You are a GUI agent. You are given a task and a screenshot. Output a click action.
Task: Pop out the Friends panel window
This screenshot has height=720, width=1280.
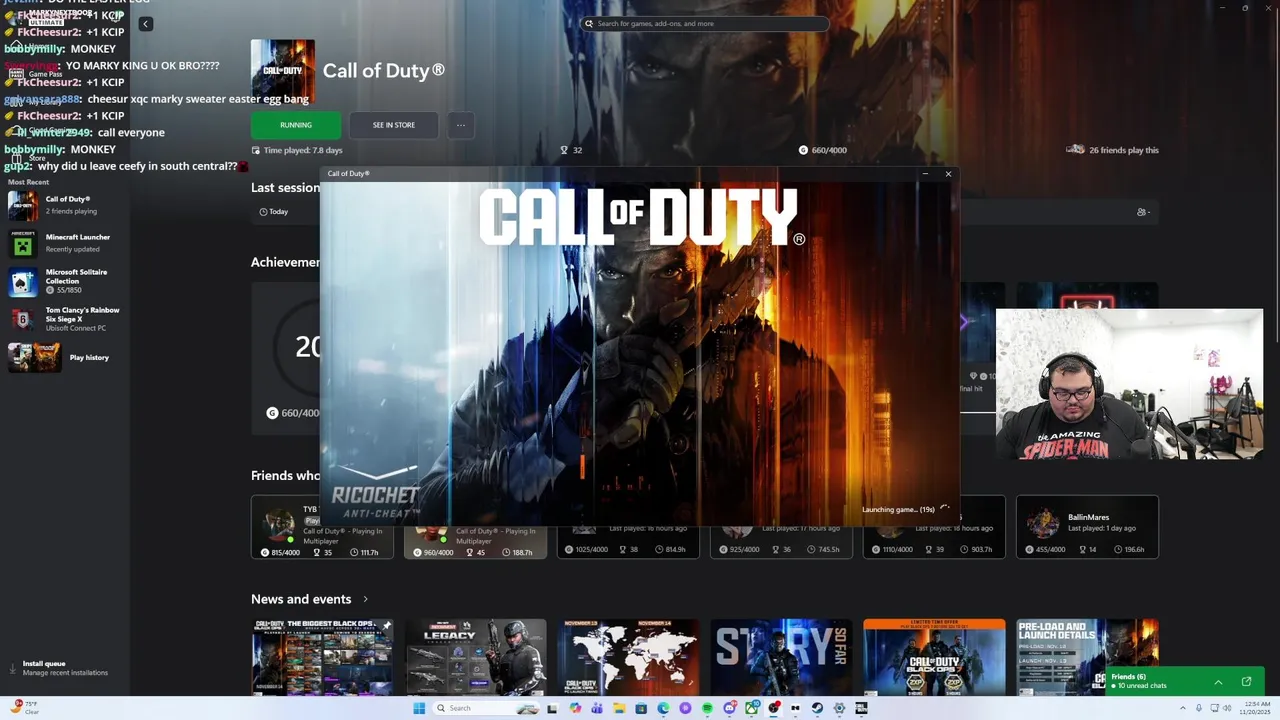pyautogui.click(x=1246, y=682)
